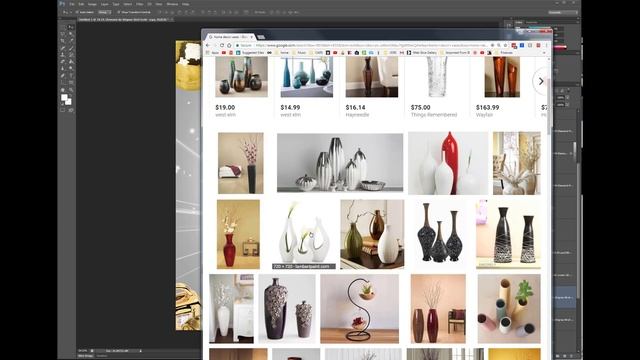640x360 pixels.
Task: Show next shopping results arrow
Action: click(x=541, y=81)
